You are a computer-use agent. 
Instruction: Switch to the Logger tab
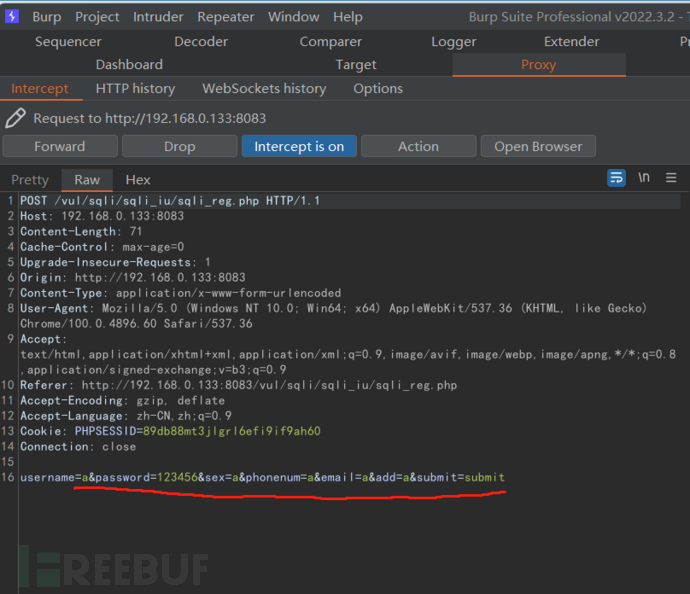coord(454,41)
